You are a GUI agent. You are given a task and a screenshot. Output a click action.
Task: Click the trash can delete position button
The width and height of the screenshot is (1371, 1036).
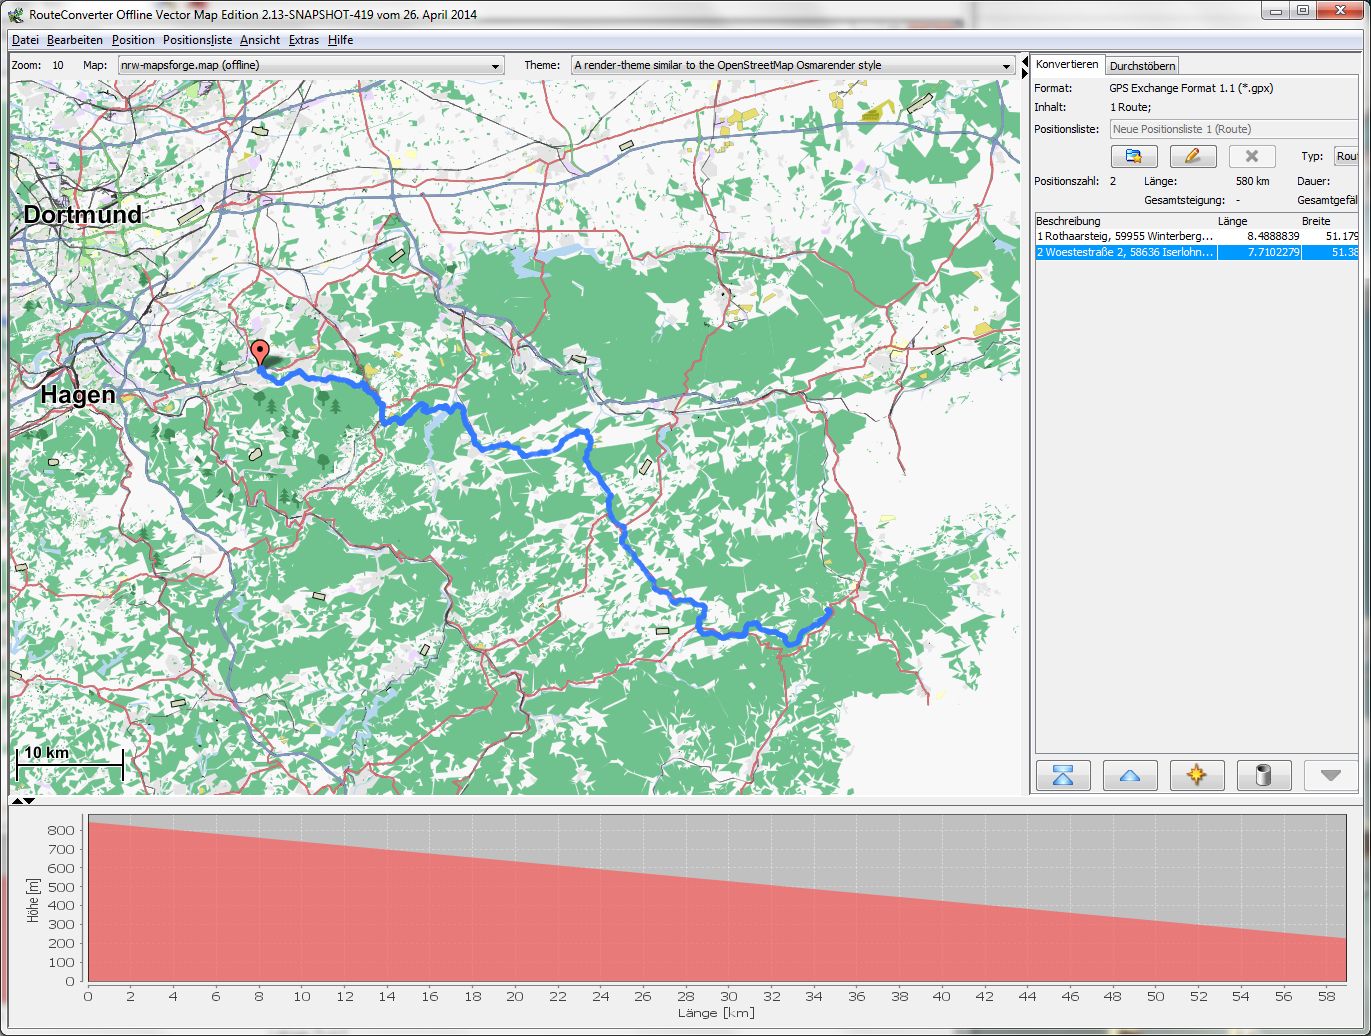[1263, 776]
